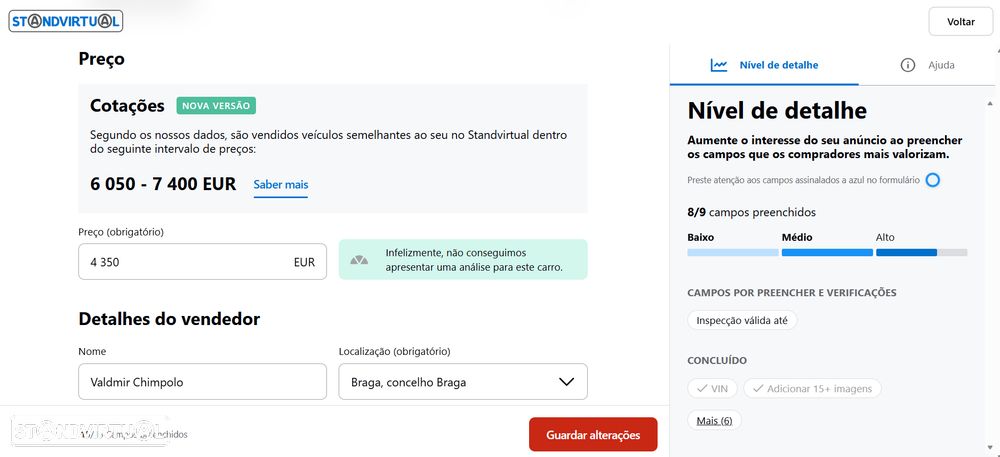Expand the Localização dropdown chevron
Viewport: 1000px width, 457px height.
point(566,382)
